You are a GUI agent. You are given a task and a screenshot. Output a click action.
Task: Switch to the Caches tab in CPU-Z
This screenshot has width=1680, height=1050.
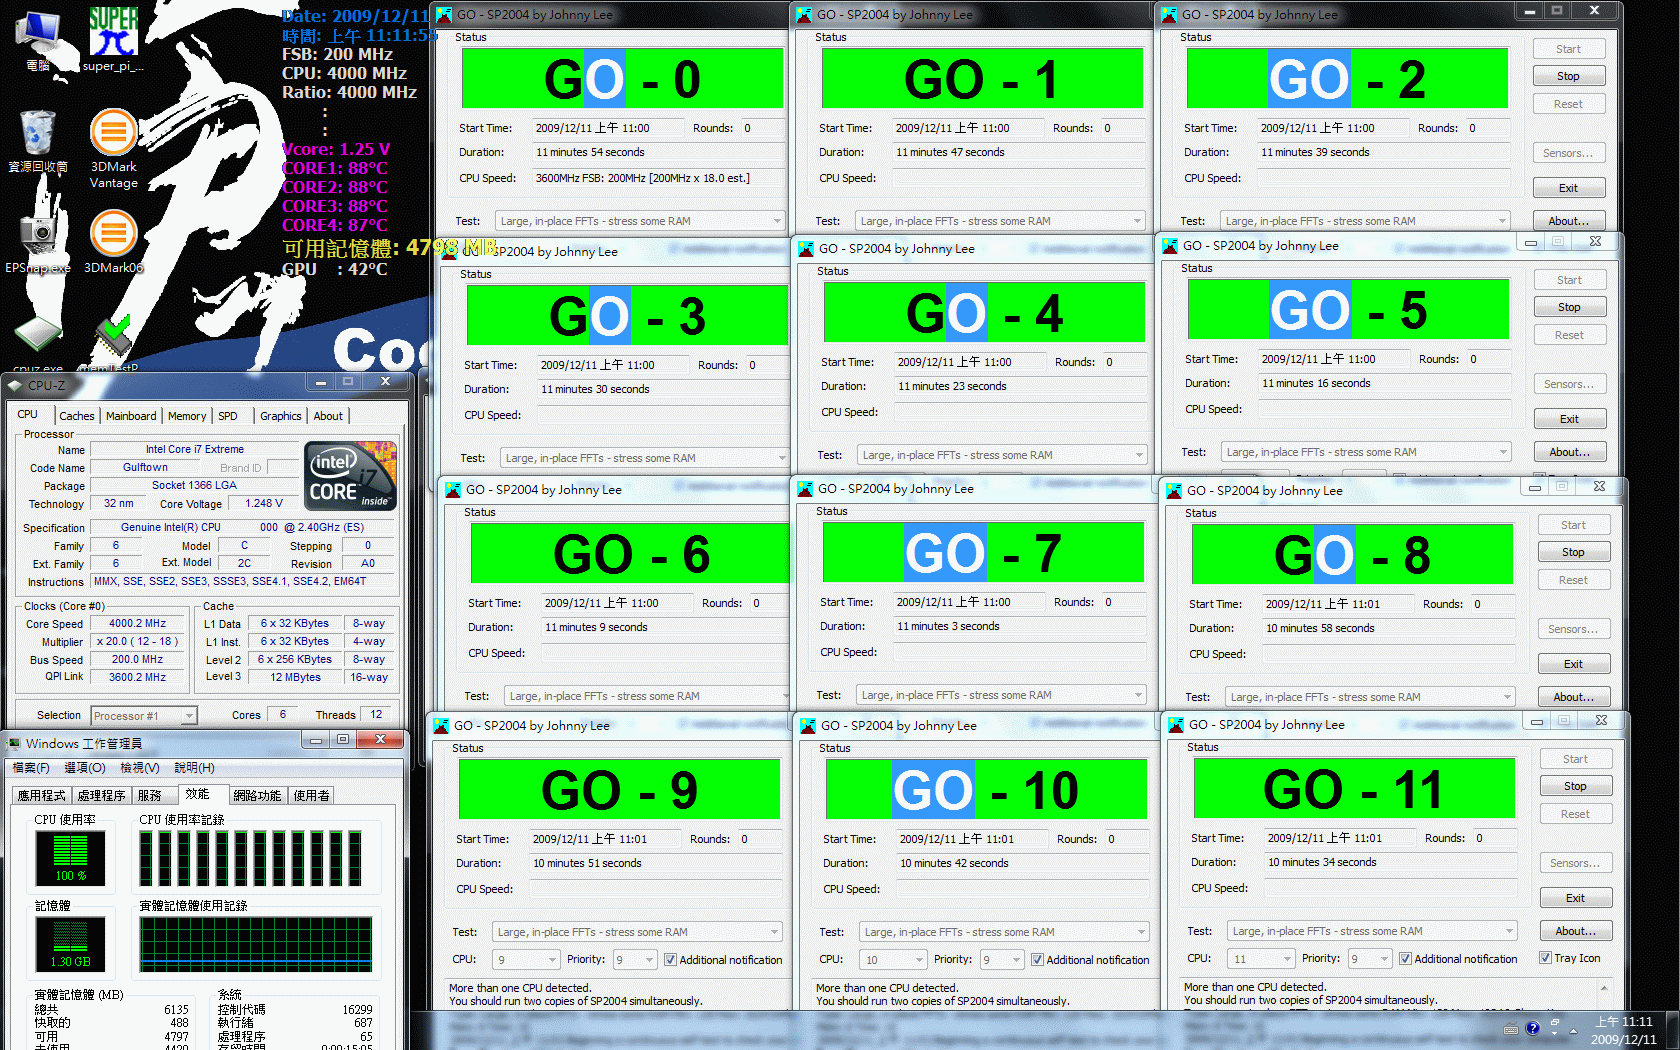pos(76,416)
